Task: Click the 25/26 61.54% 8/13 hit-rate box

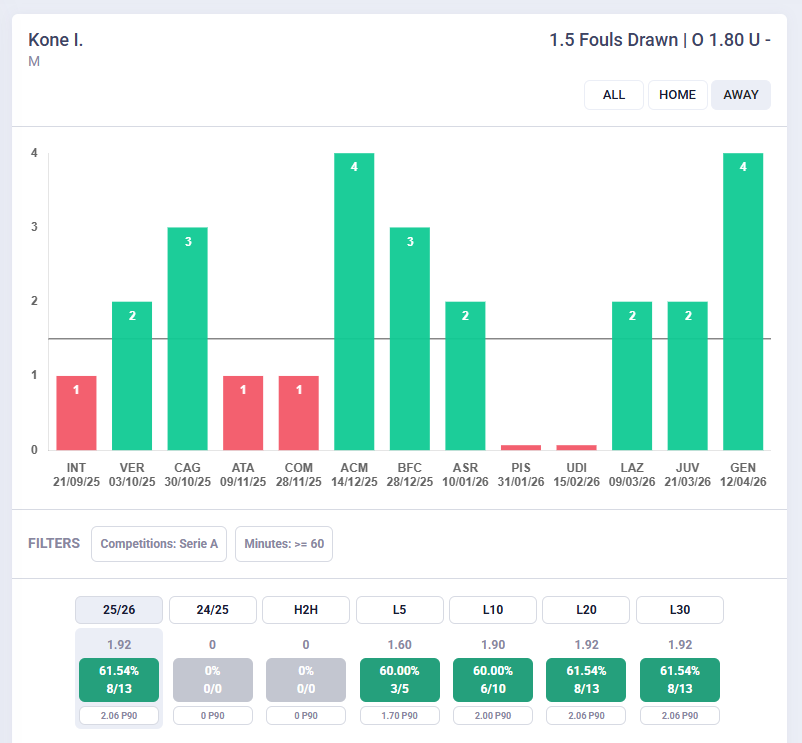Action: pyautogui.click(x=119, y=680)
